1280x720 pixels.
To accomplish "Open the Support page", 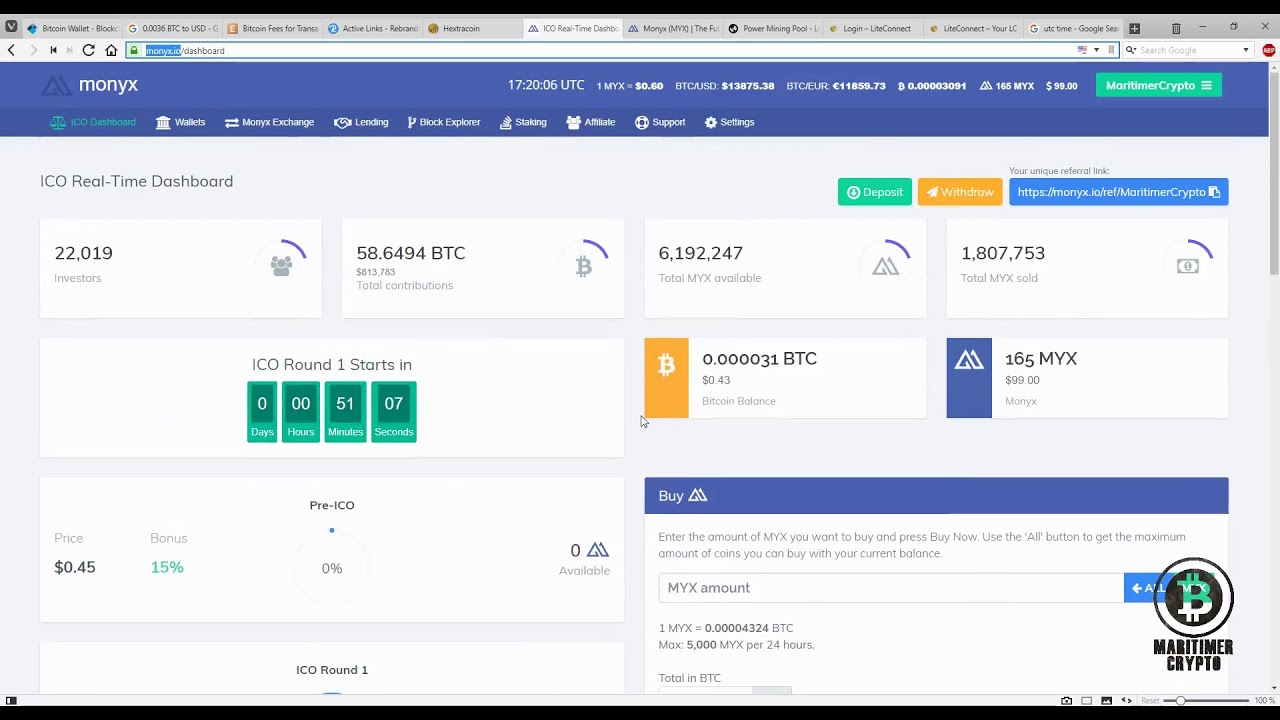I will click(660, 122).
